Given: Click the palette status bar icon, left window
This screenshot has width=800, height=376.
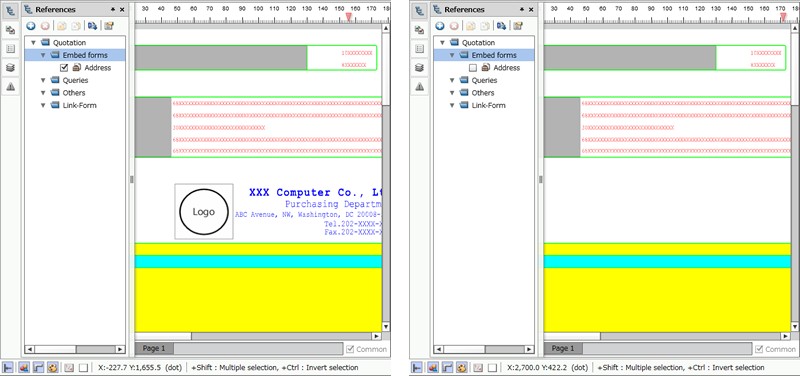Looking at the screenshot, I should 53,367.
